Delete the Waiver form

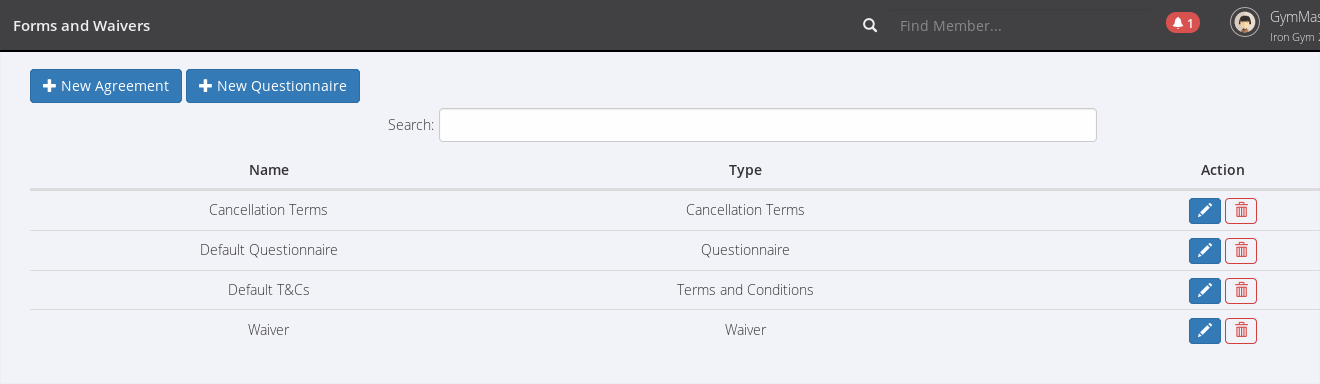coord(1241,330)
